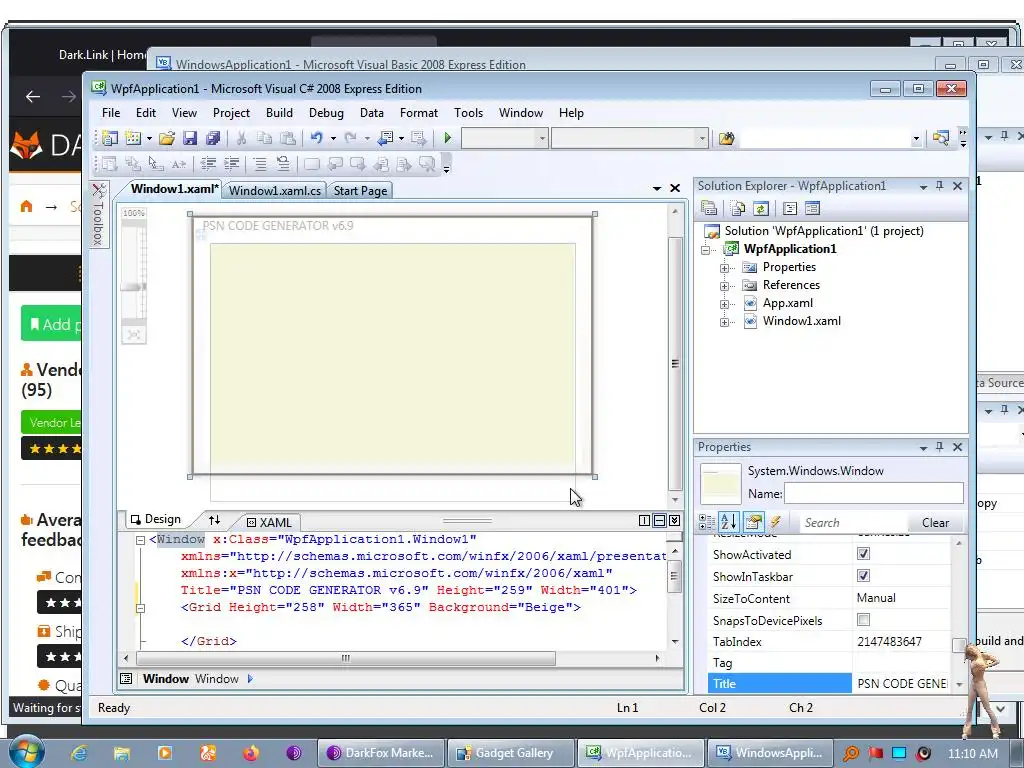Select the XAML view tab
The height and width of the screenshot is (768, 1024).
[269, 522]
